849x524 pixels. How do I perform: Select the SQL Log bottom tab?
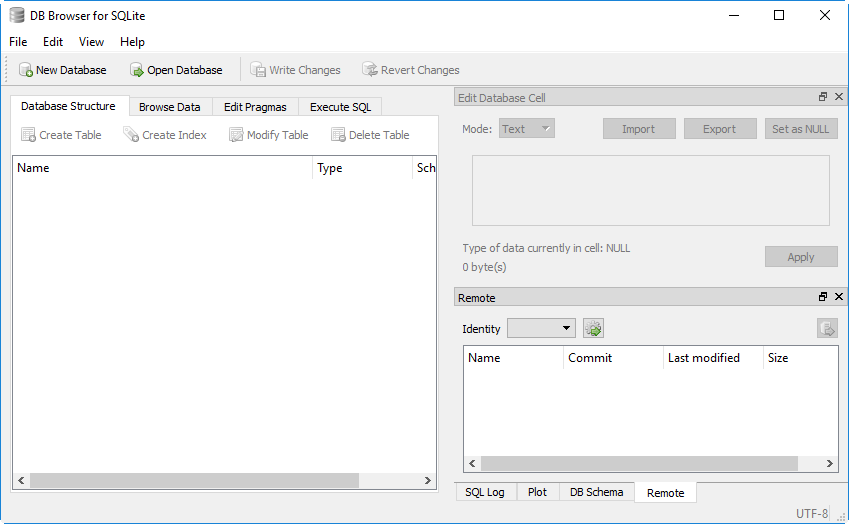(x=485, y=492)
